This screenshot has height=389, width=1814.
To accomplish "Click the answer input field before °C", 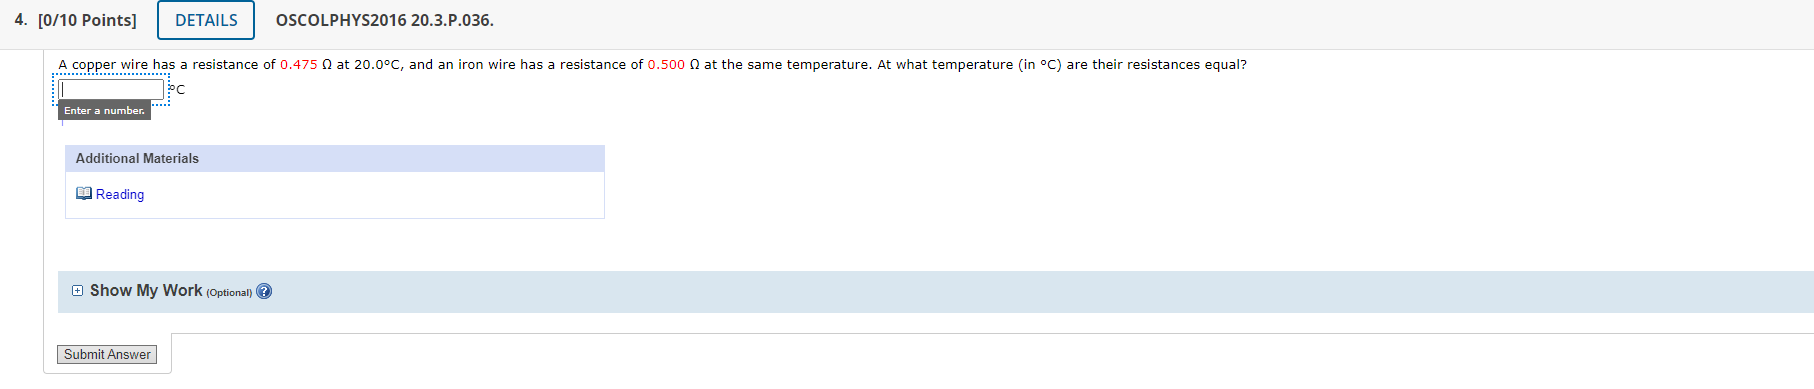I will 111,90.
